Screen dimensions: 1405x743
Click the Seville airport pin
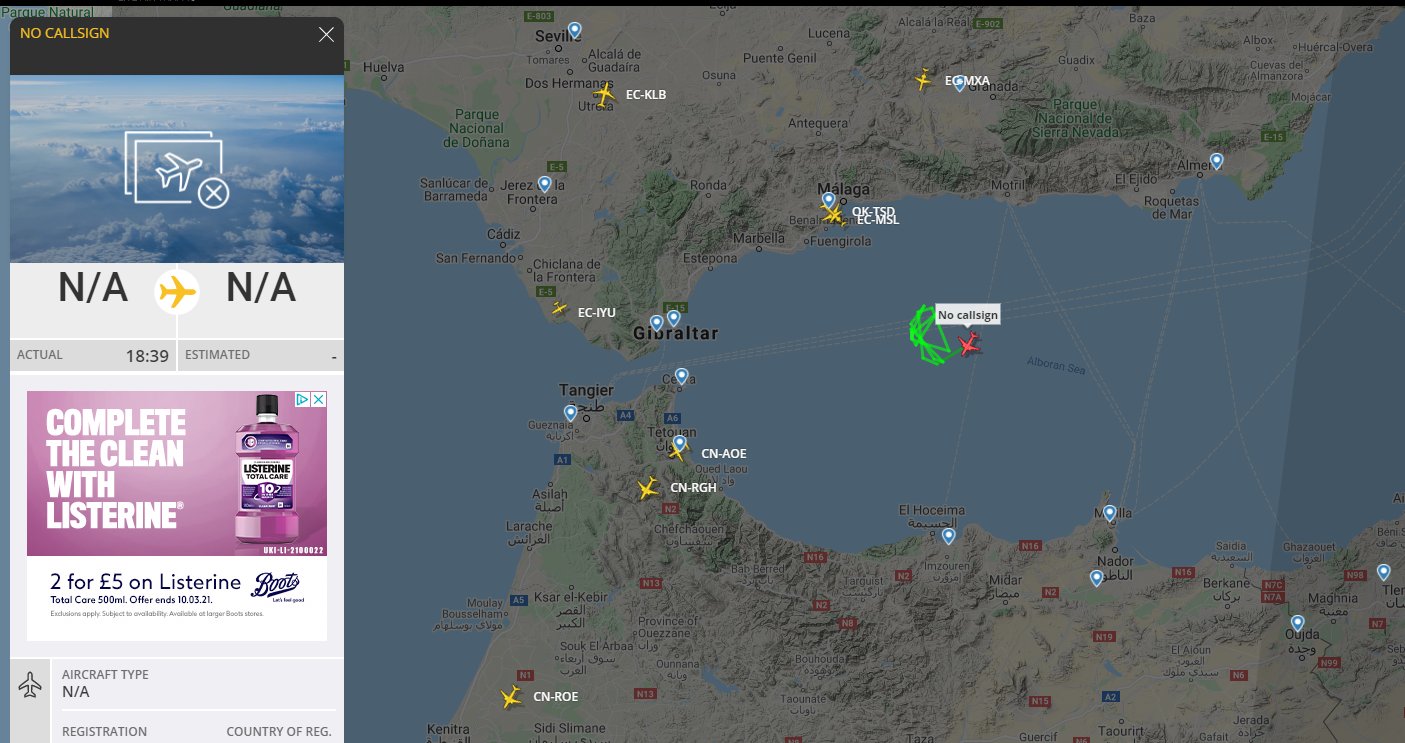574,31
